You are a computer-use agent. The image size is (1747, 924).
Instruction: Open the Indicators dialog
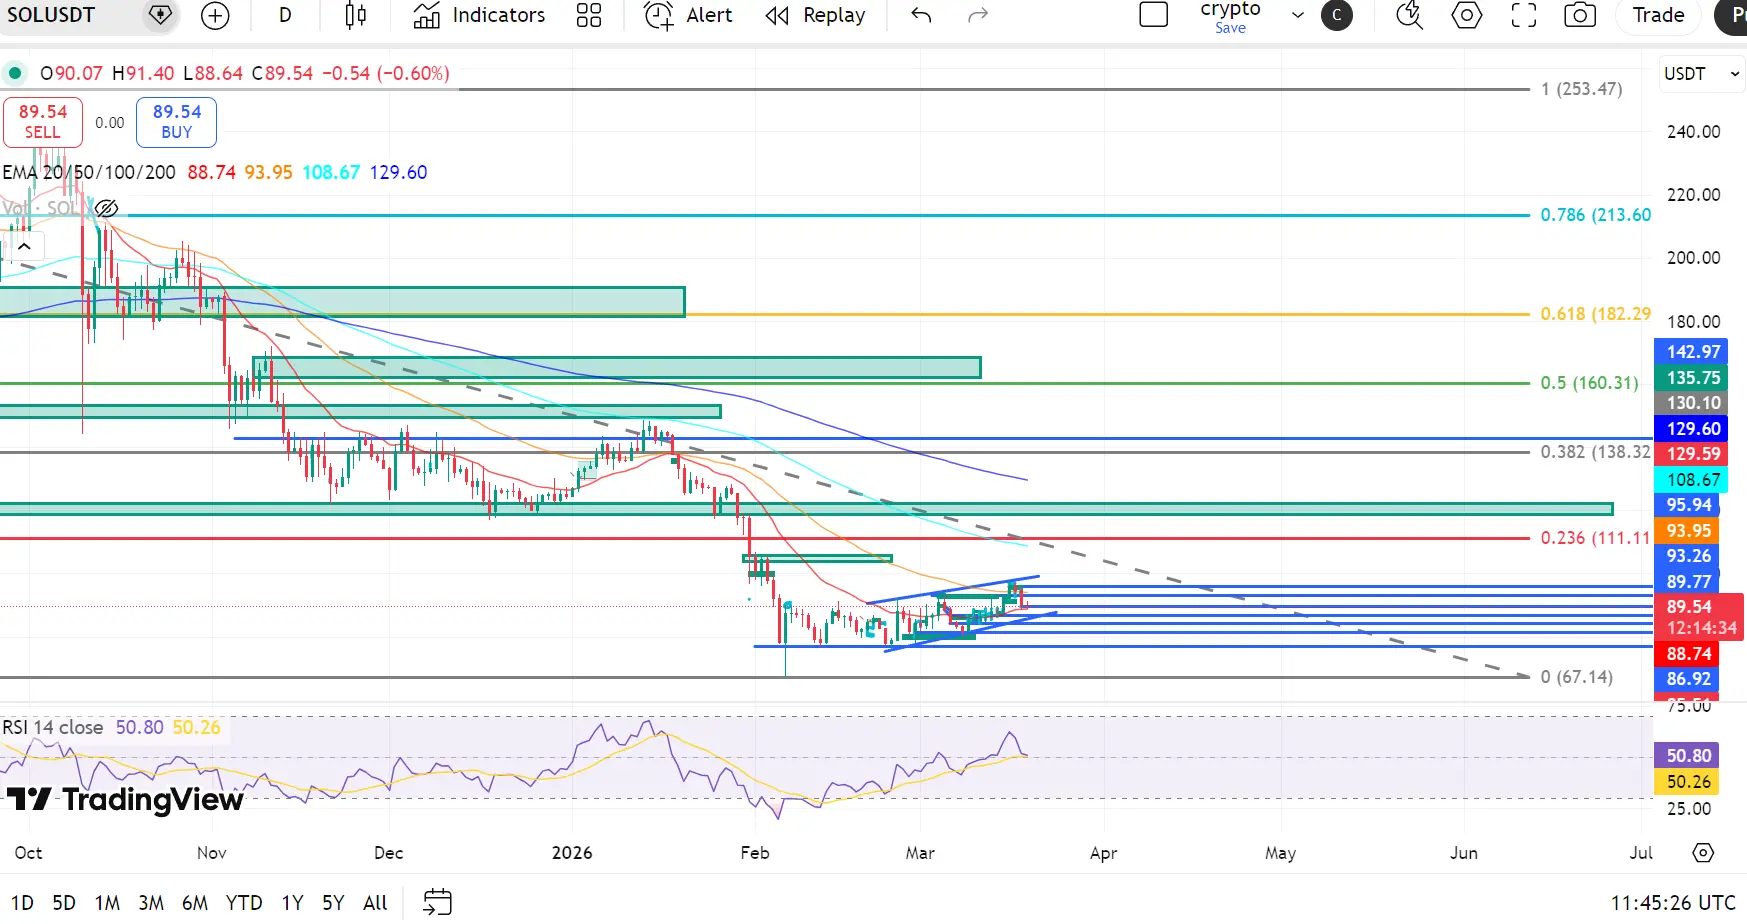click(x=479, y=15)
